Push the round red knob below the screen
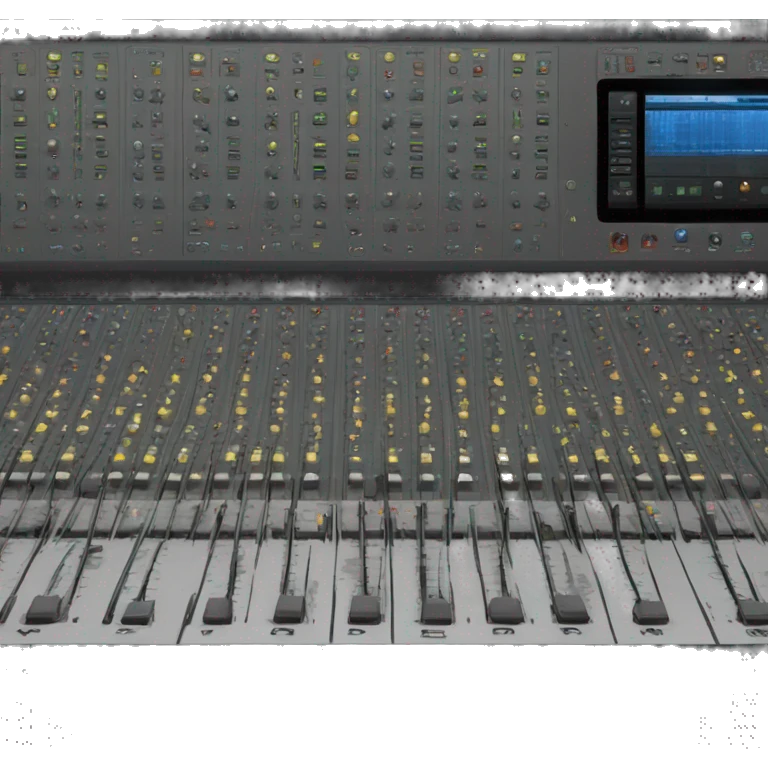Image resolution: width=768 pixels, height=768 pixels. tap(619, 242)
